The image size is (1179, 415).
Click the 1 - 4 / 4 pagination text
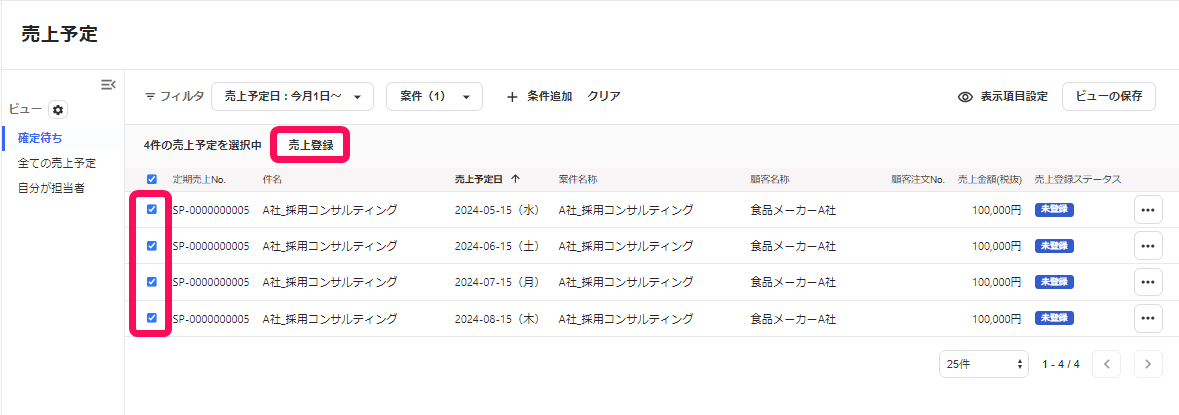pos(1061,365)
